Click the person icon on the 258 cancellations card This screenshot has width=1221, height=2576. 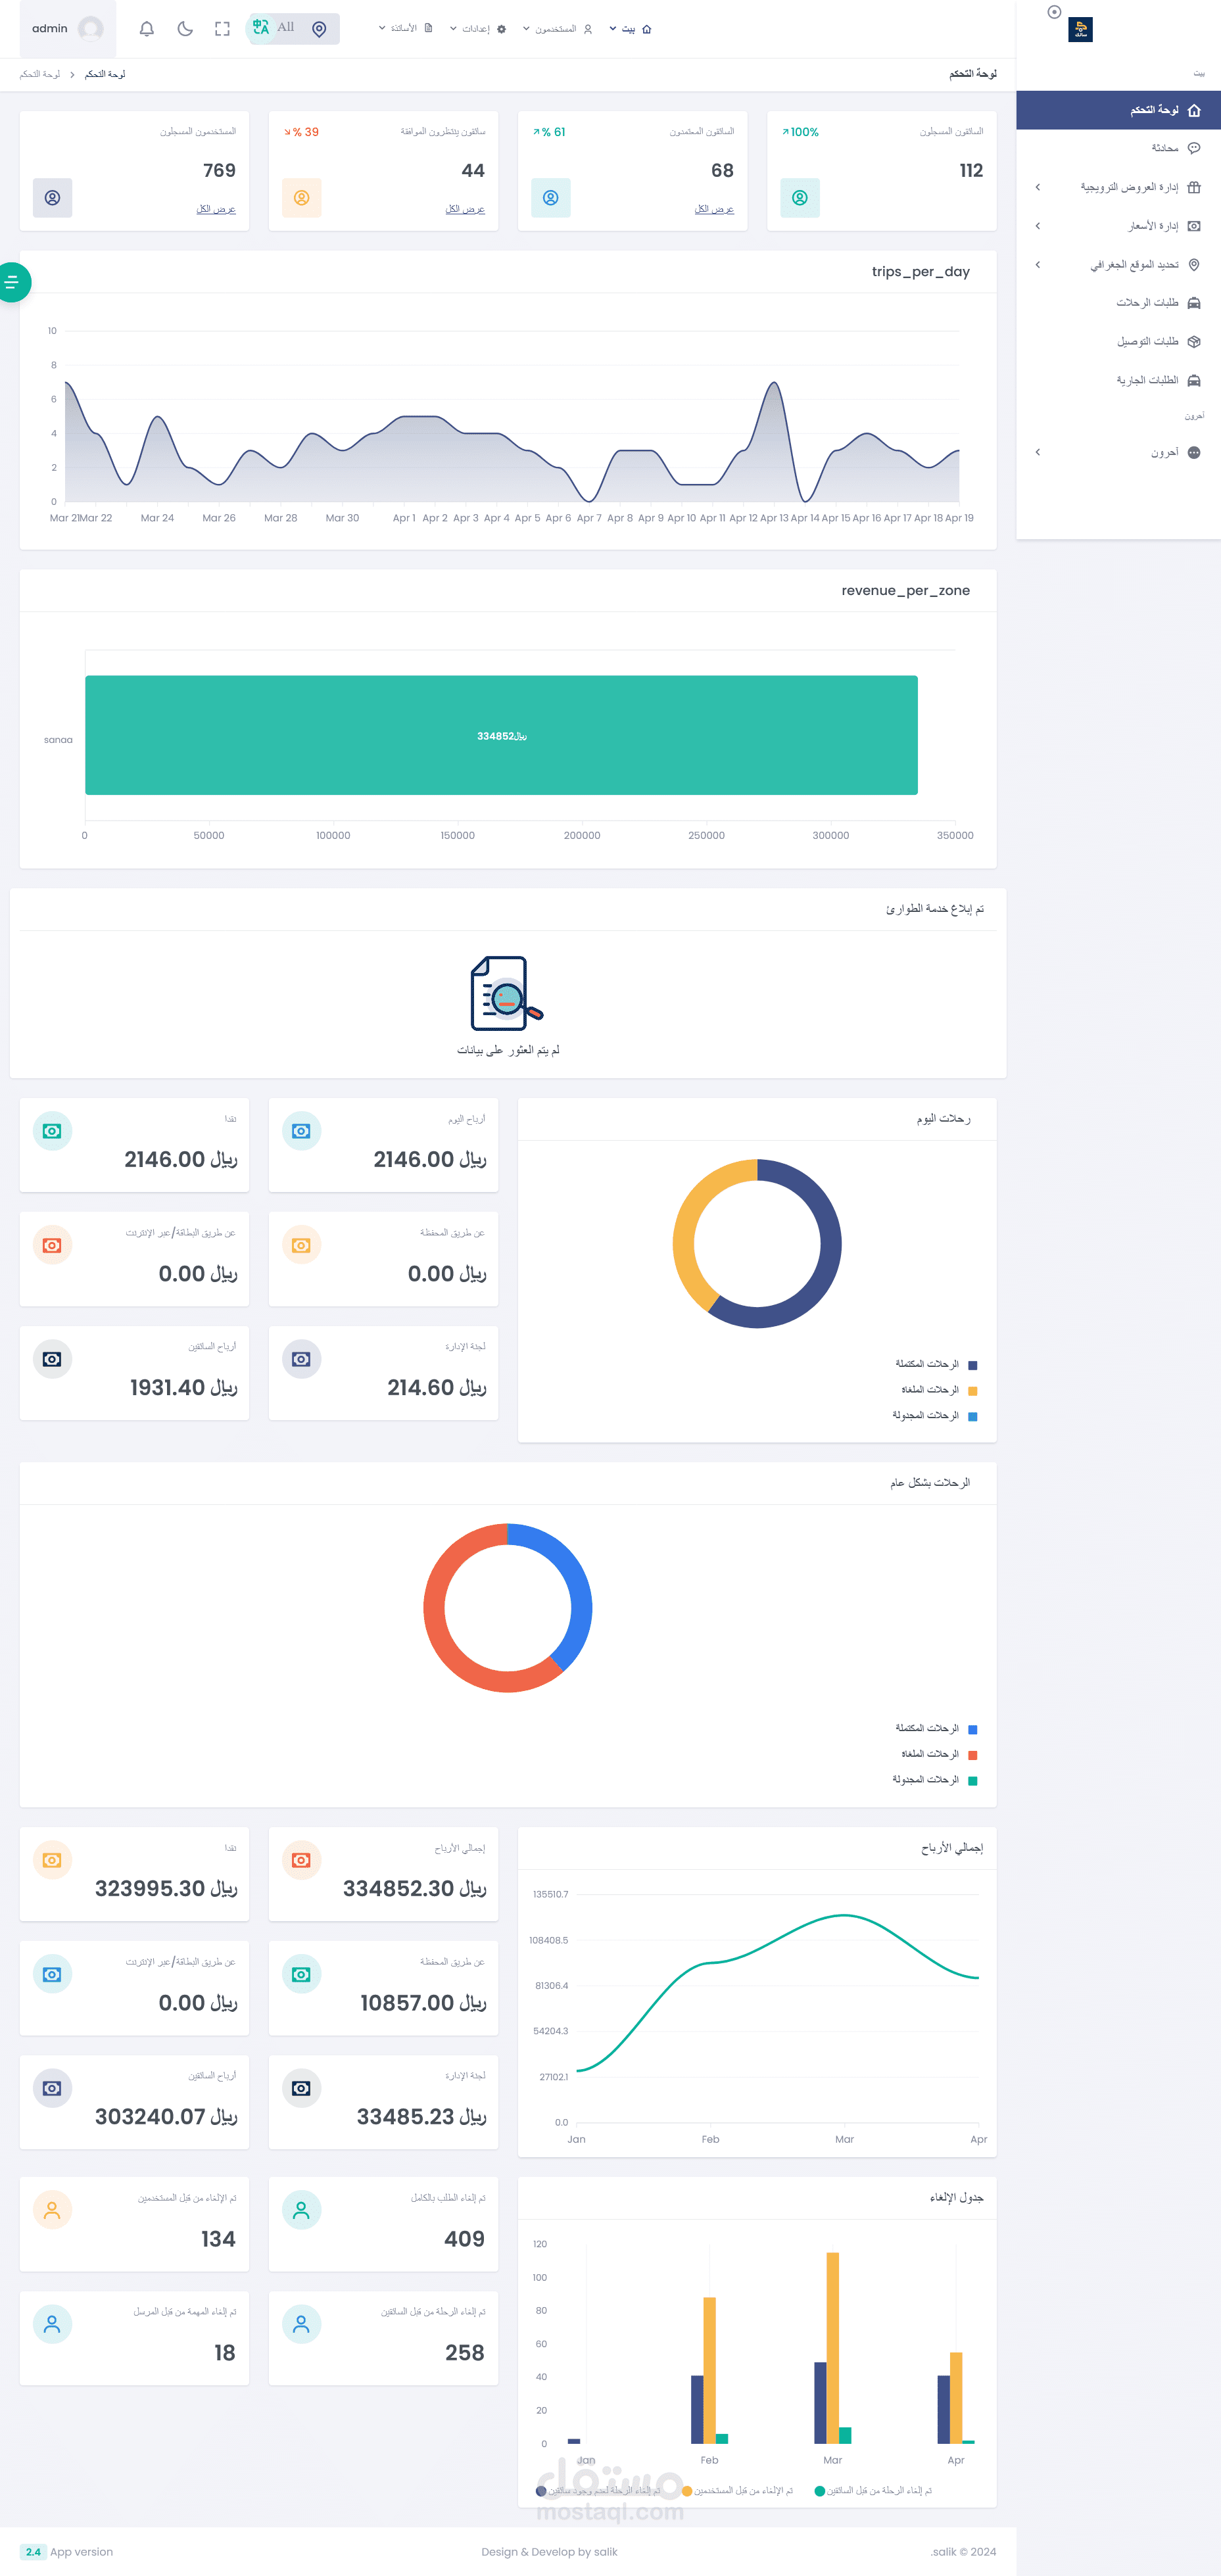[301, 2324]
